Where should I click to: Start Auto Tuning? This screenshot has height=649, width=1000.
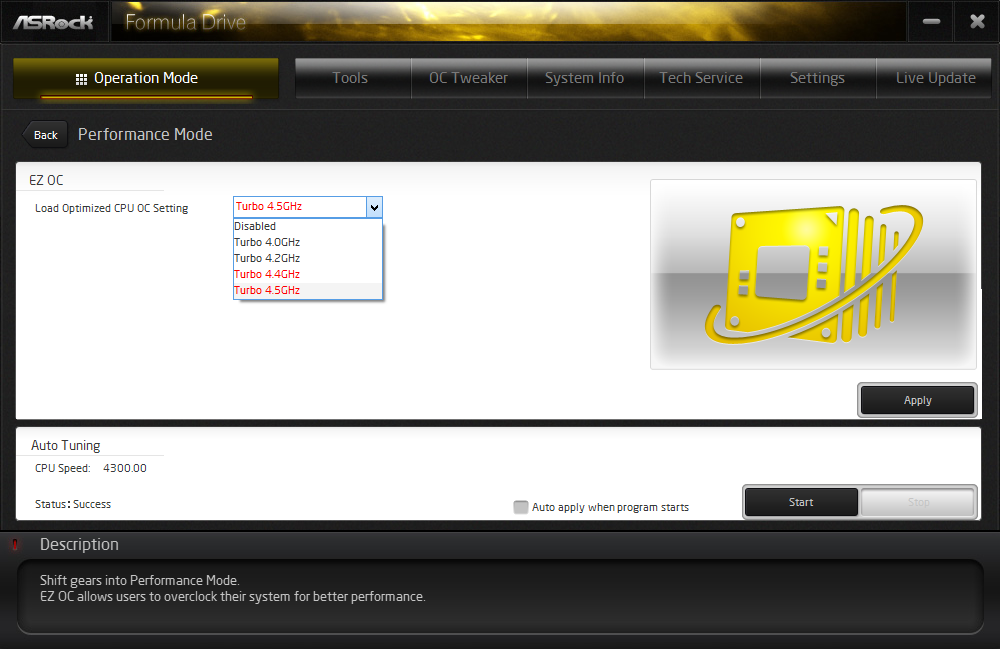(801, 502)
